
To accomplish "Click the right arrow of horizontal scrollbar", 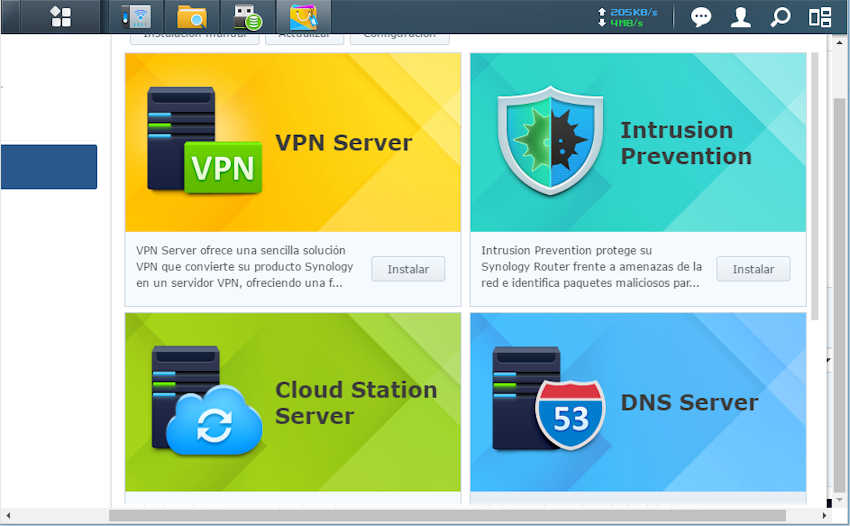I will (824, 515).
